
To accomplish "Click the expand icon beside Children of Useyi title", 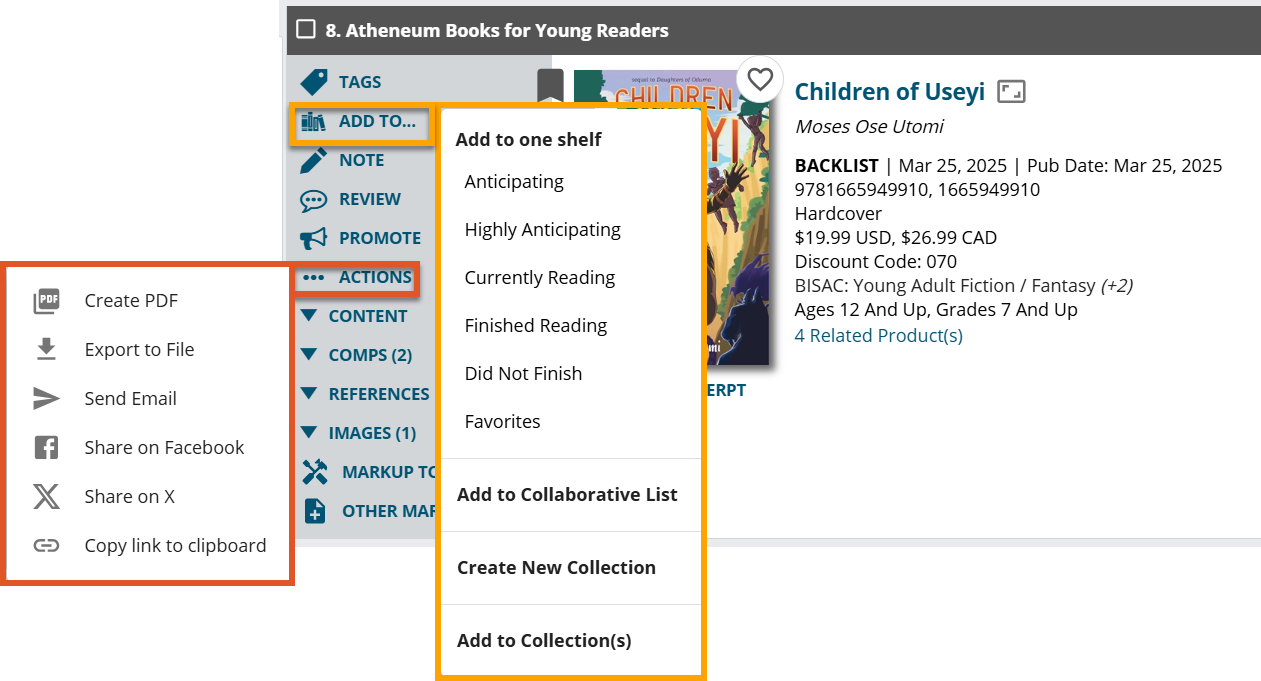I will [x=1012, y=93].
